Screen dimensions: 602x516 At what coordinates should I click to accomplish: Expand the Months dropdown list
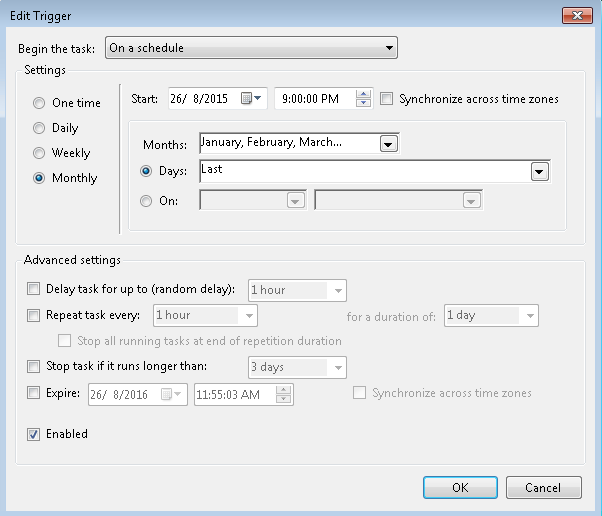389,144
